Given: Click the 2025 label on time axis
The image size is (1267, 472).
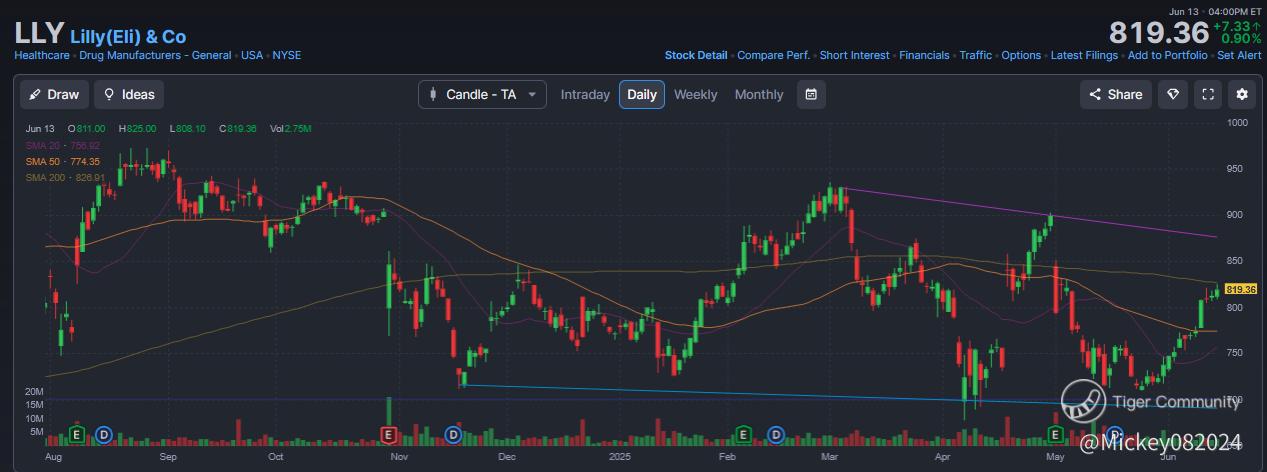Looking at the screenshot, I should pos(622,455).
